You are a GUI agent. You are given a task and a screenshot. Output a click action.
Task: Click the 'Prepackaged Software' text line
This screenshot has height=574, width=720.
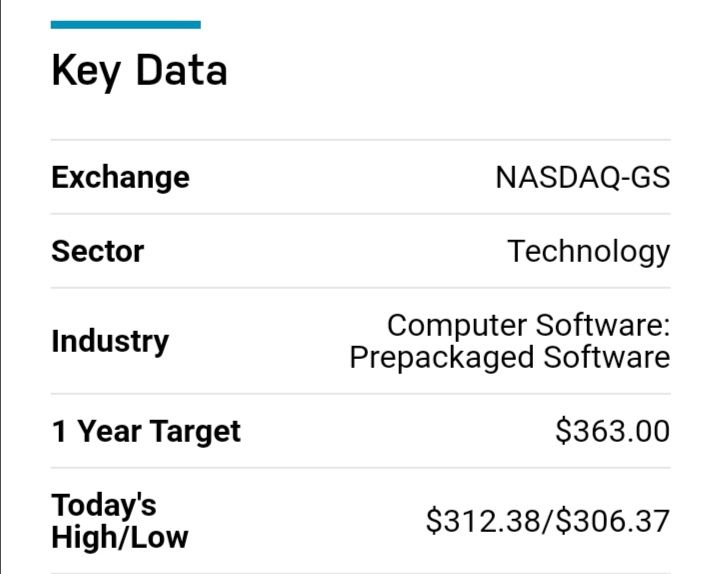[x=509, y=357]
